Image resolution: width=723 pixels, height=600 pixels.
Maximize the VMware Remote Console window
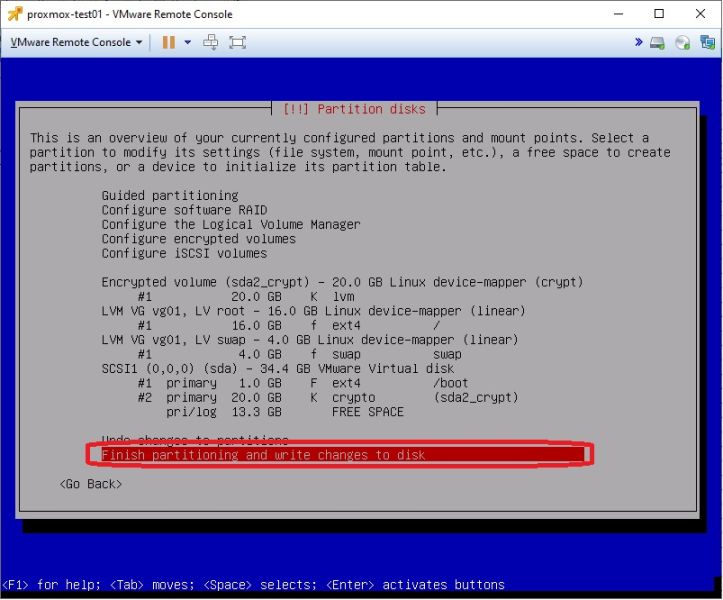659,14
